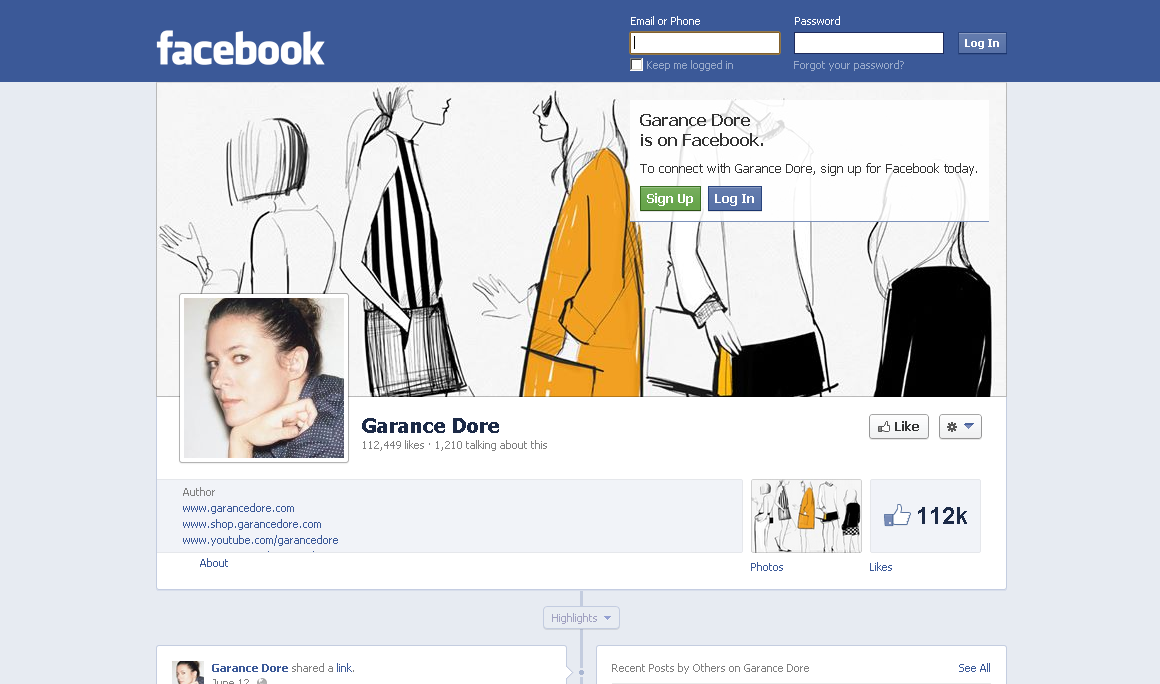Click the Log In button beside Sign Up
Viewport: 1160px width, 684px height.
[x=734, y=199]
